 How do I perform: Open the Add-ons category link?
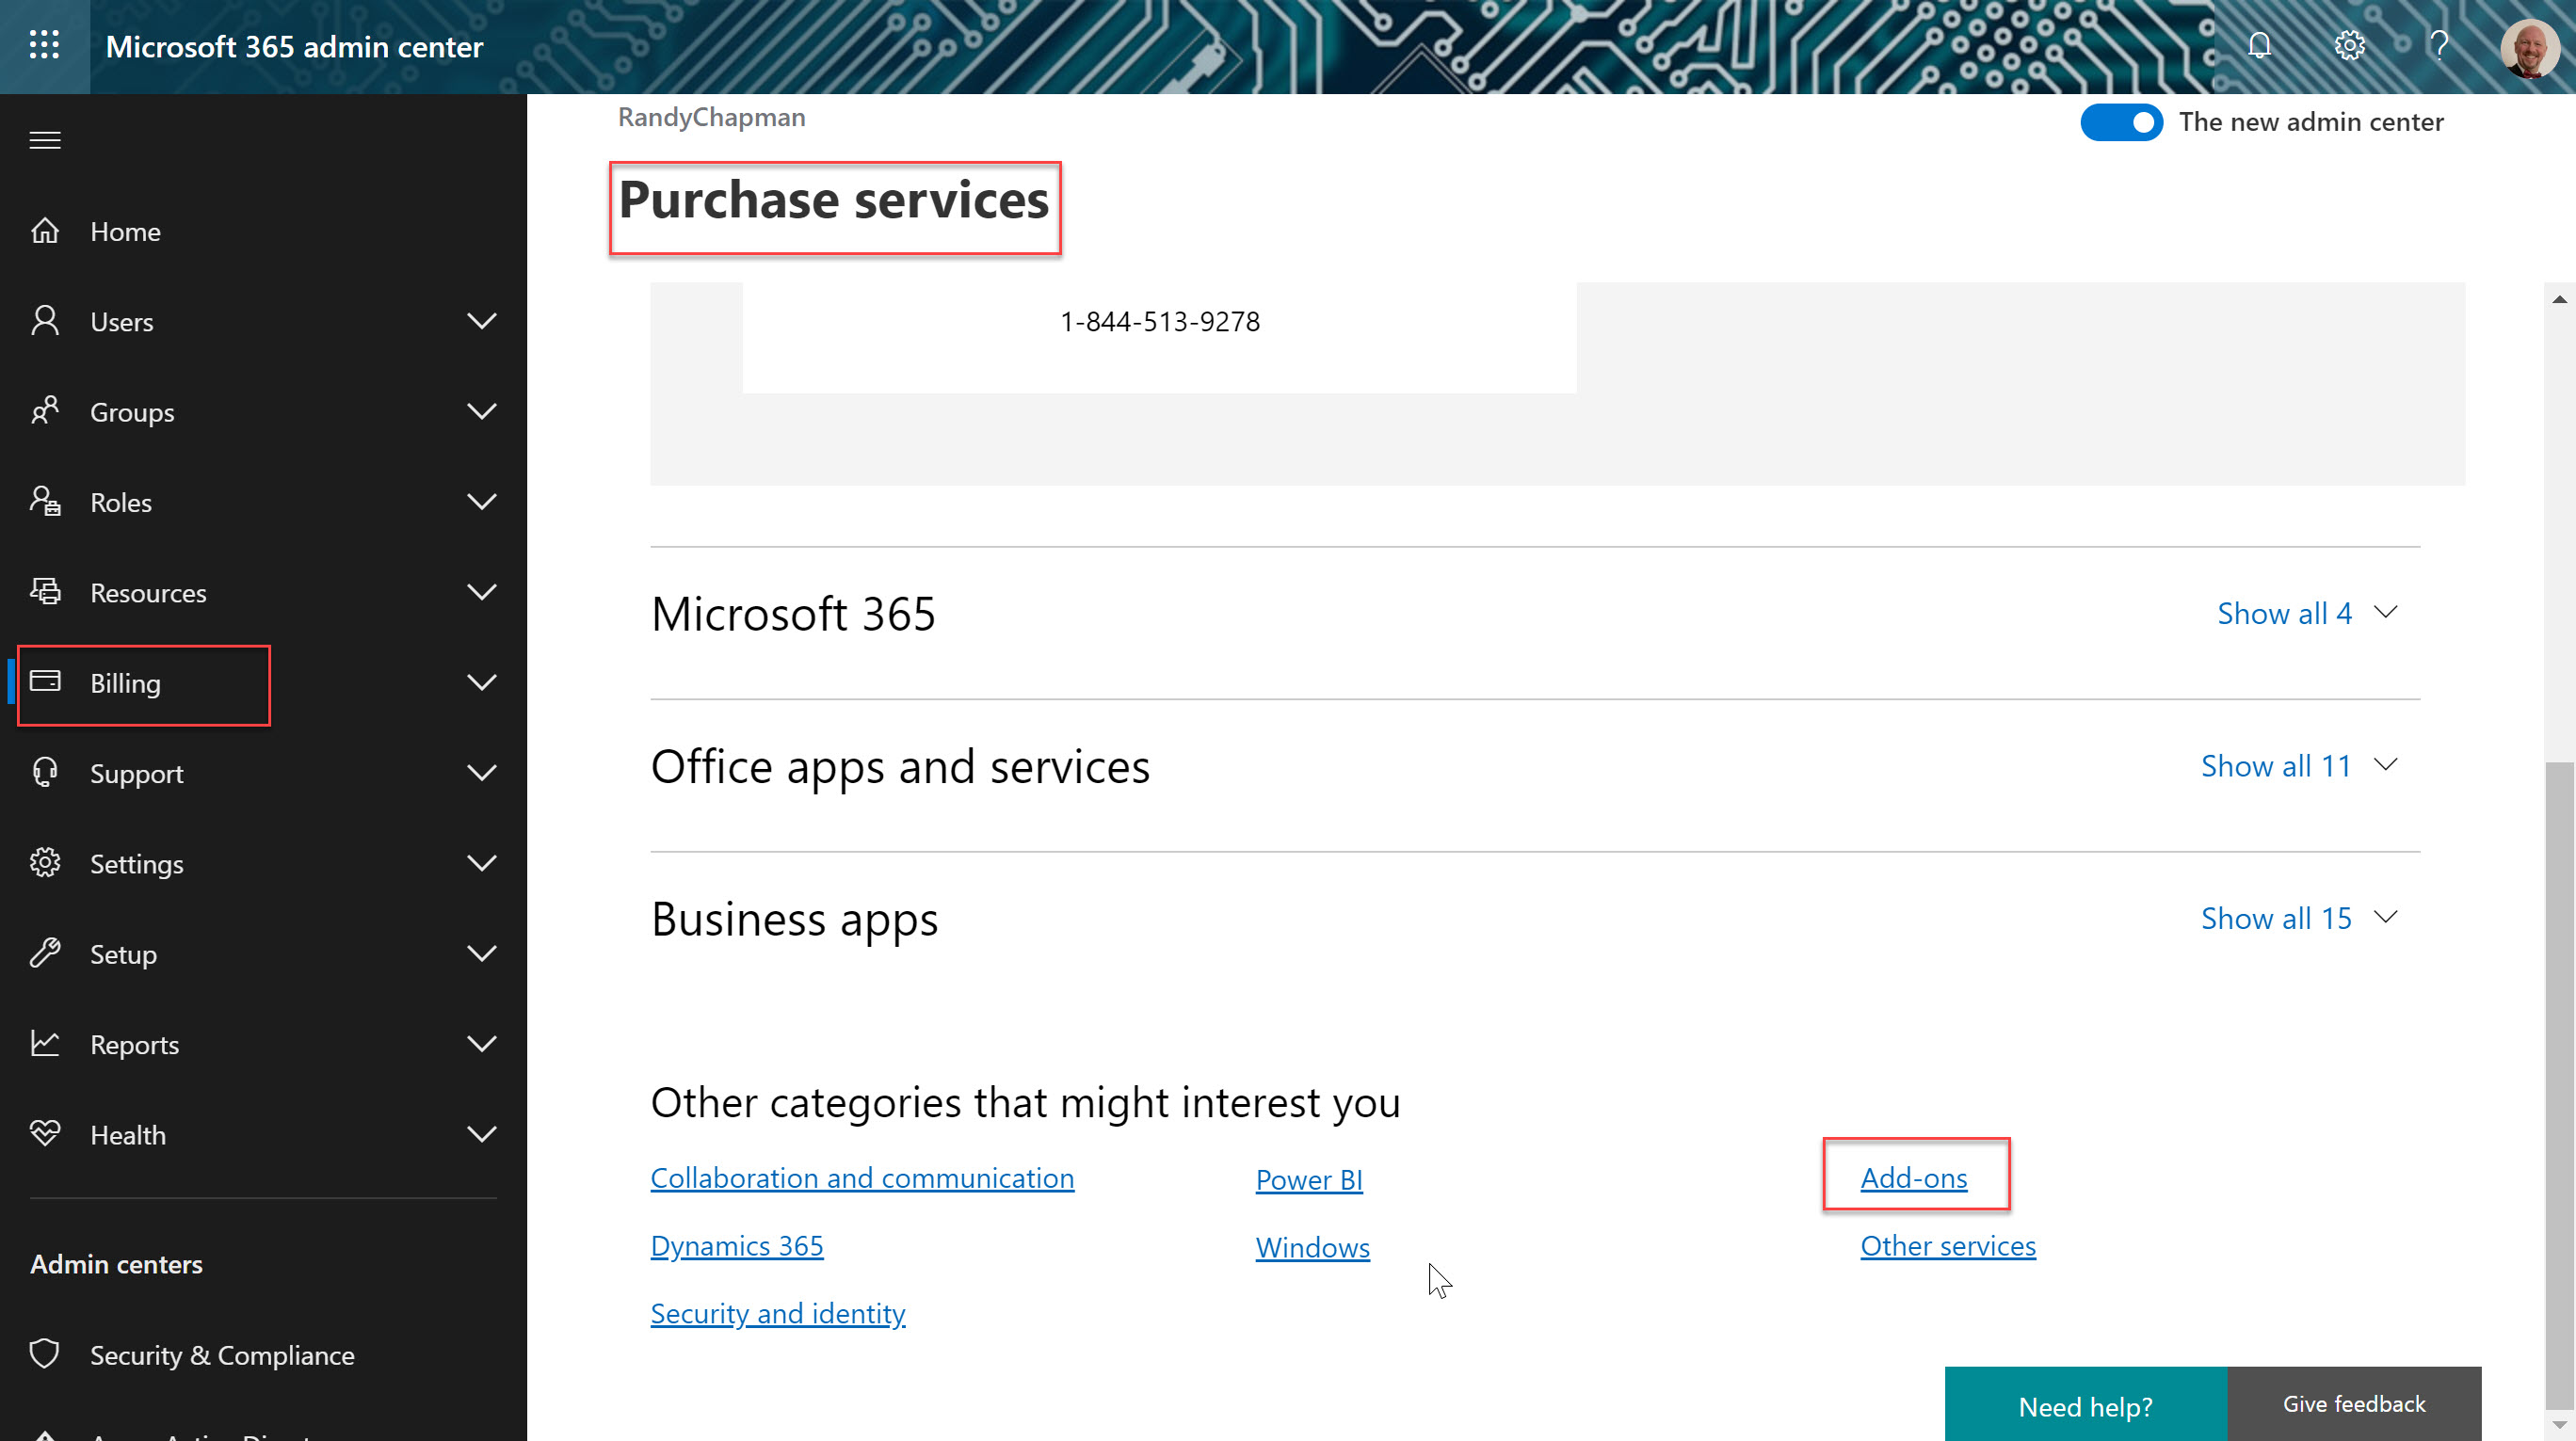[x=1913, y=1178]
